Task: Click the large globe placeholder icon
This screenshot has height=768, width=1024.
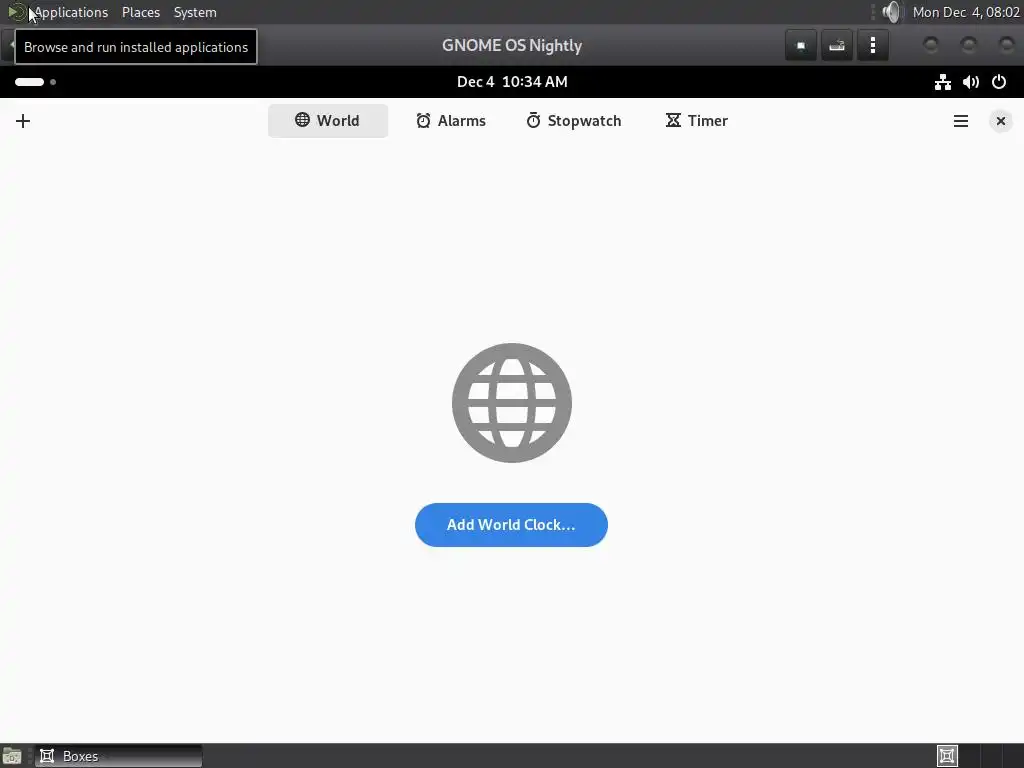Action: tap(512, 403)
